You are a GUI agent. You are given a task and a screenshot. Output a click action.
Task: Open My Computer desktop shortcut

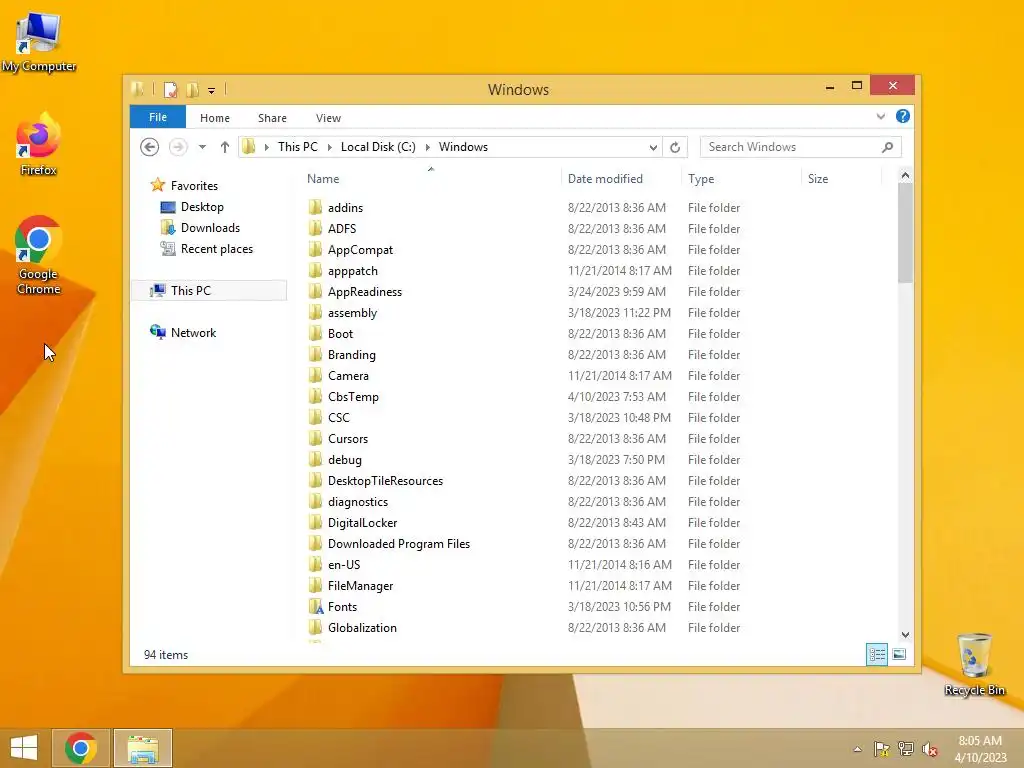pos(39,42)
